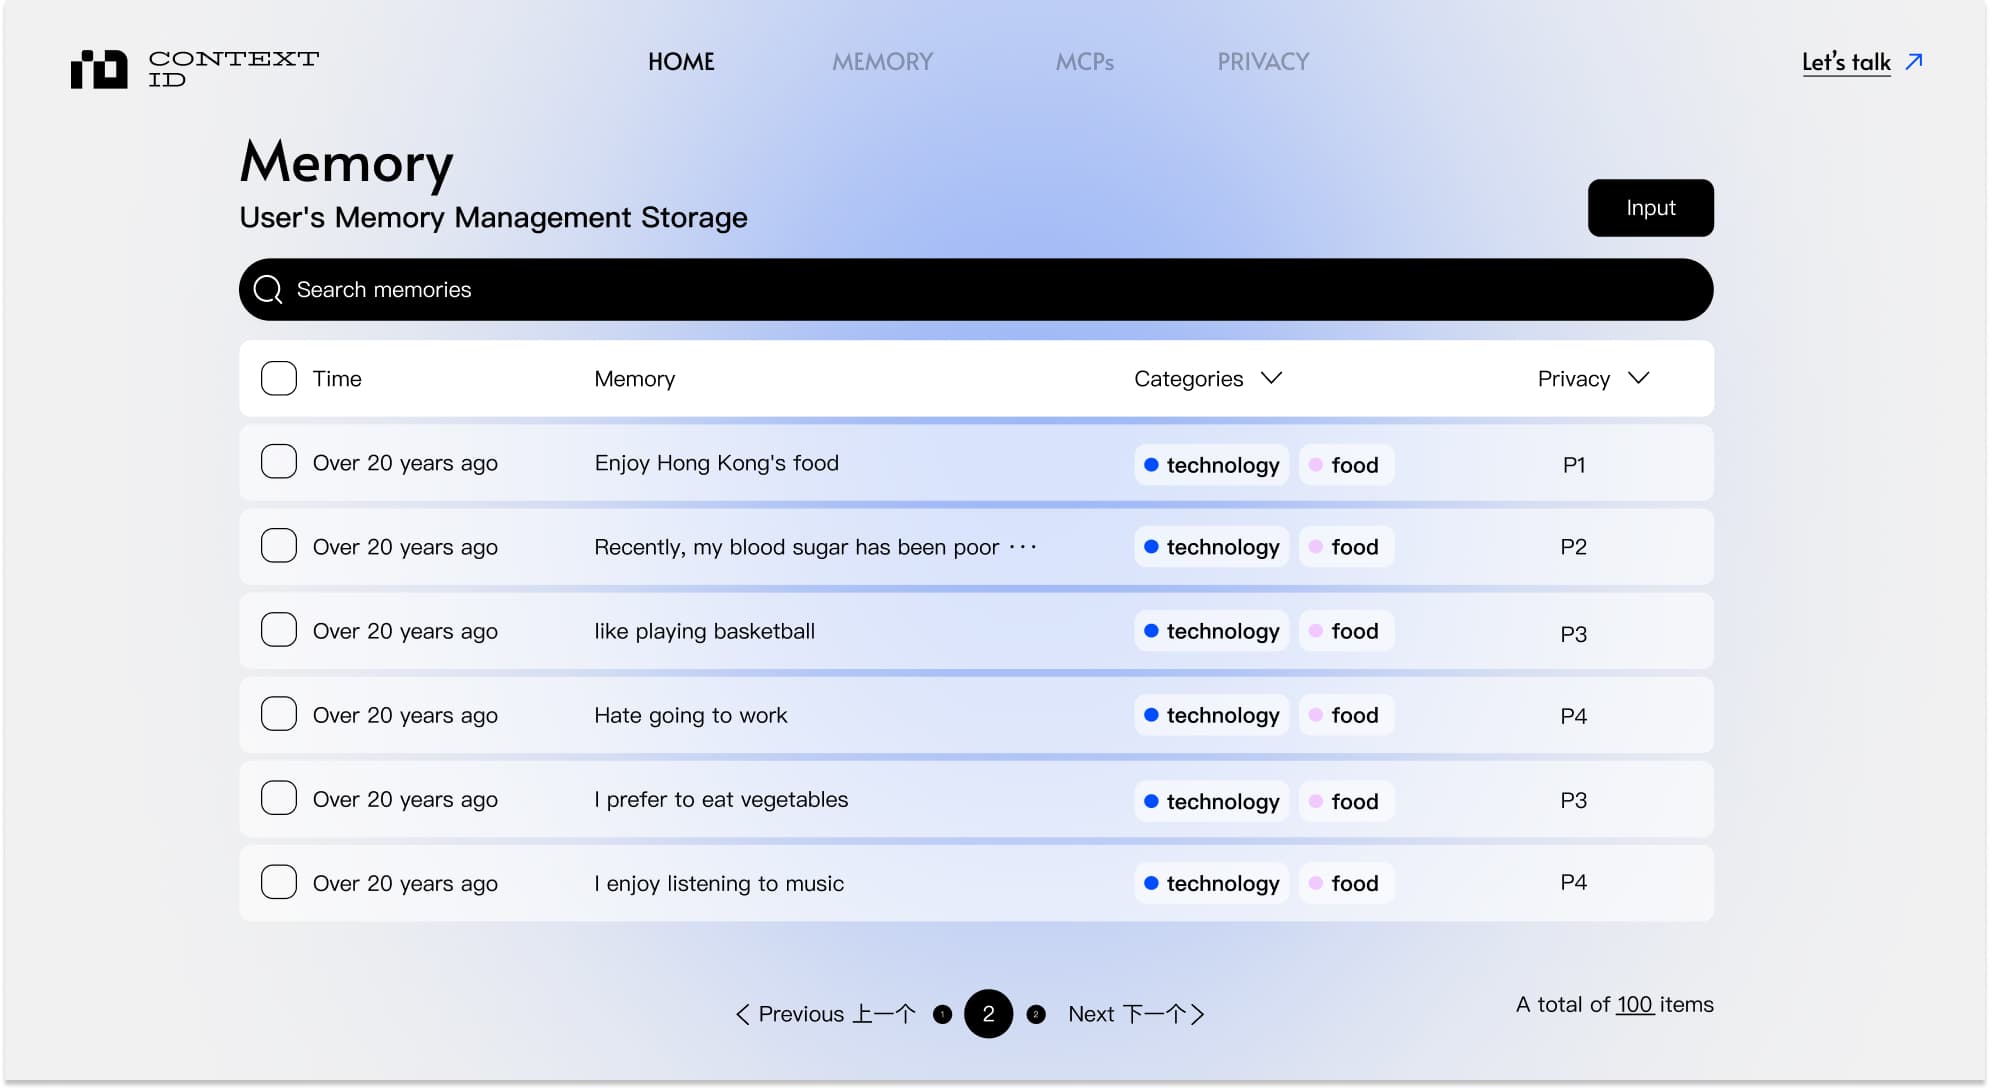Open the PRIVACY nav item
The image size is (1990, 1090).
[1263, 62]
